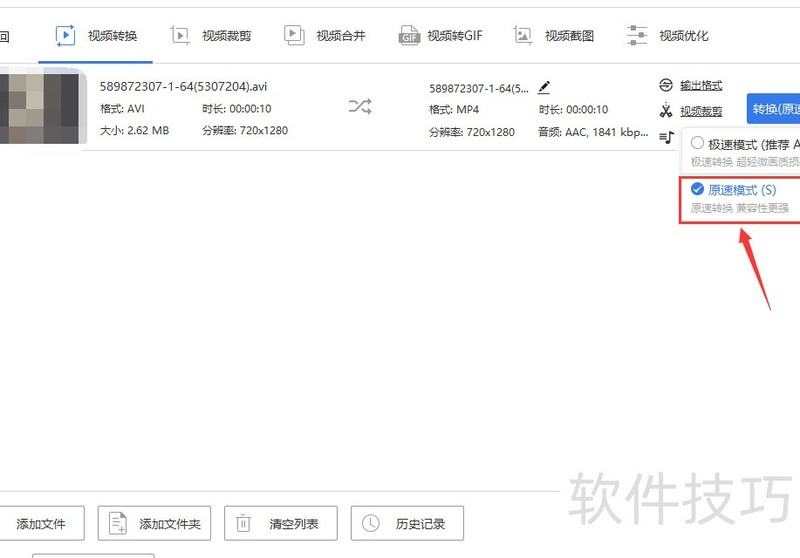Select the 原速模式 (S) radio option

pos(697,189)
